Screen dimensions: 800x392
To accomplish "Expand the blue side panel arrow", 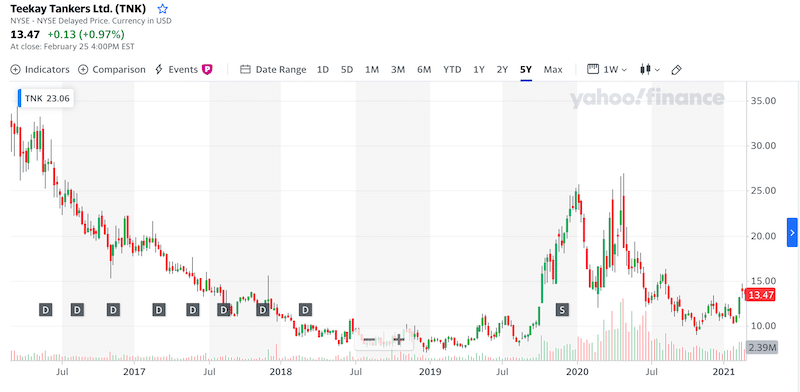I will coord(792,233).
